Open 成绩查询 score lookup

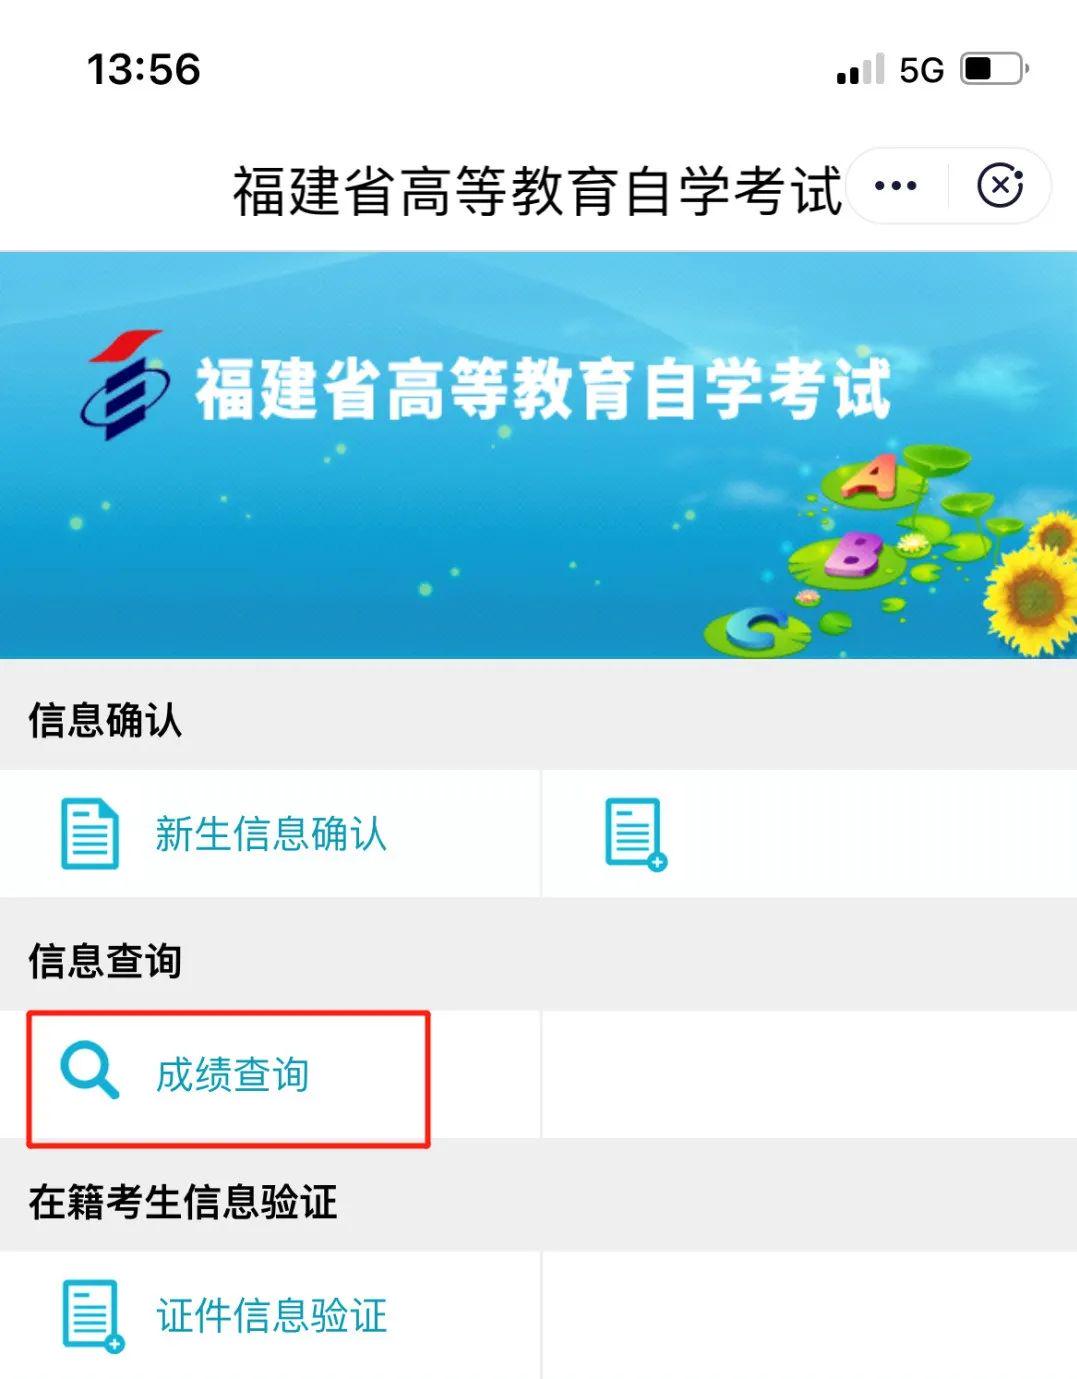click(232, 1075)
